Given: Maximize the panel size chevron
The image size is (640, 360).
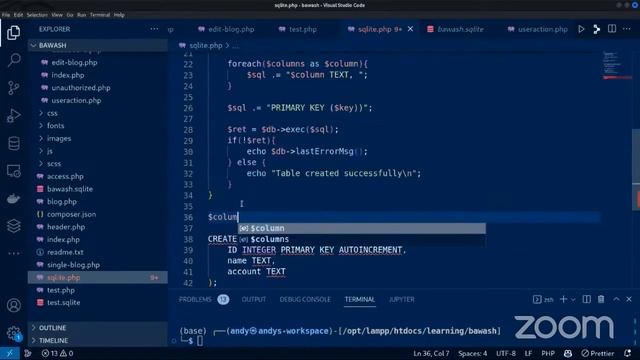Looking at the screenshot, I should [x=616, y=299].
